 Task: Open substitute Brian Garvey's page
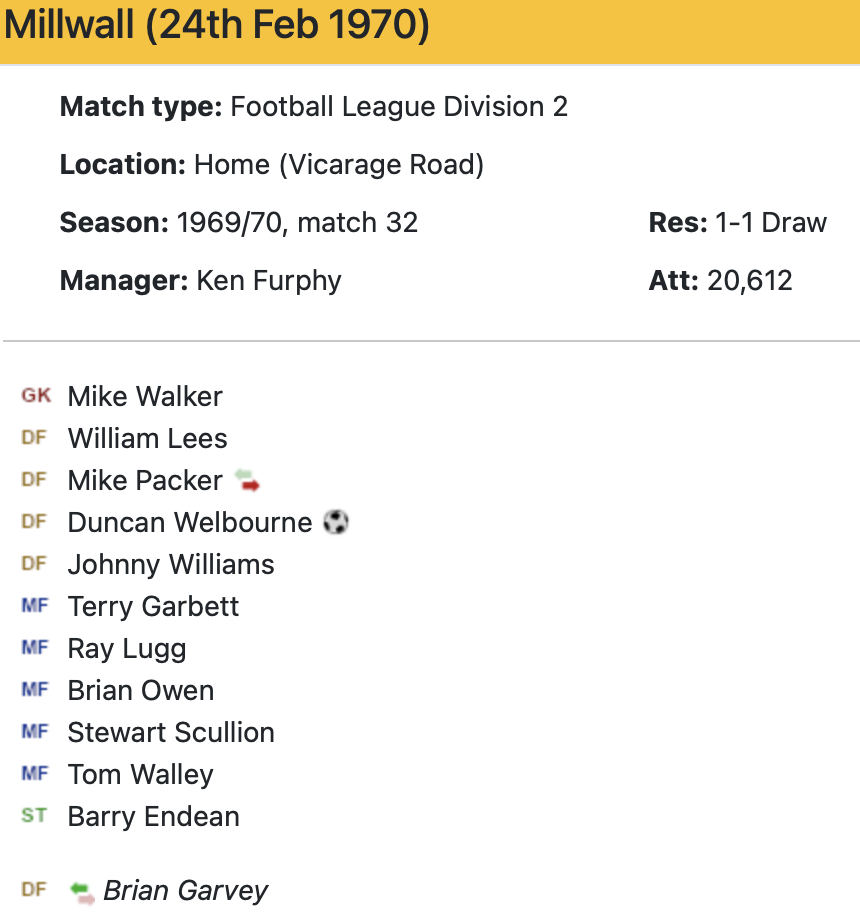tap(186, 890)
